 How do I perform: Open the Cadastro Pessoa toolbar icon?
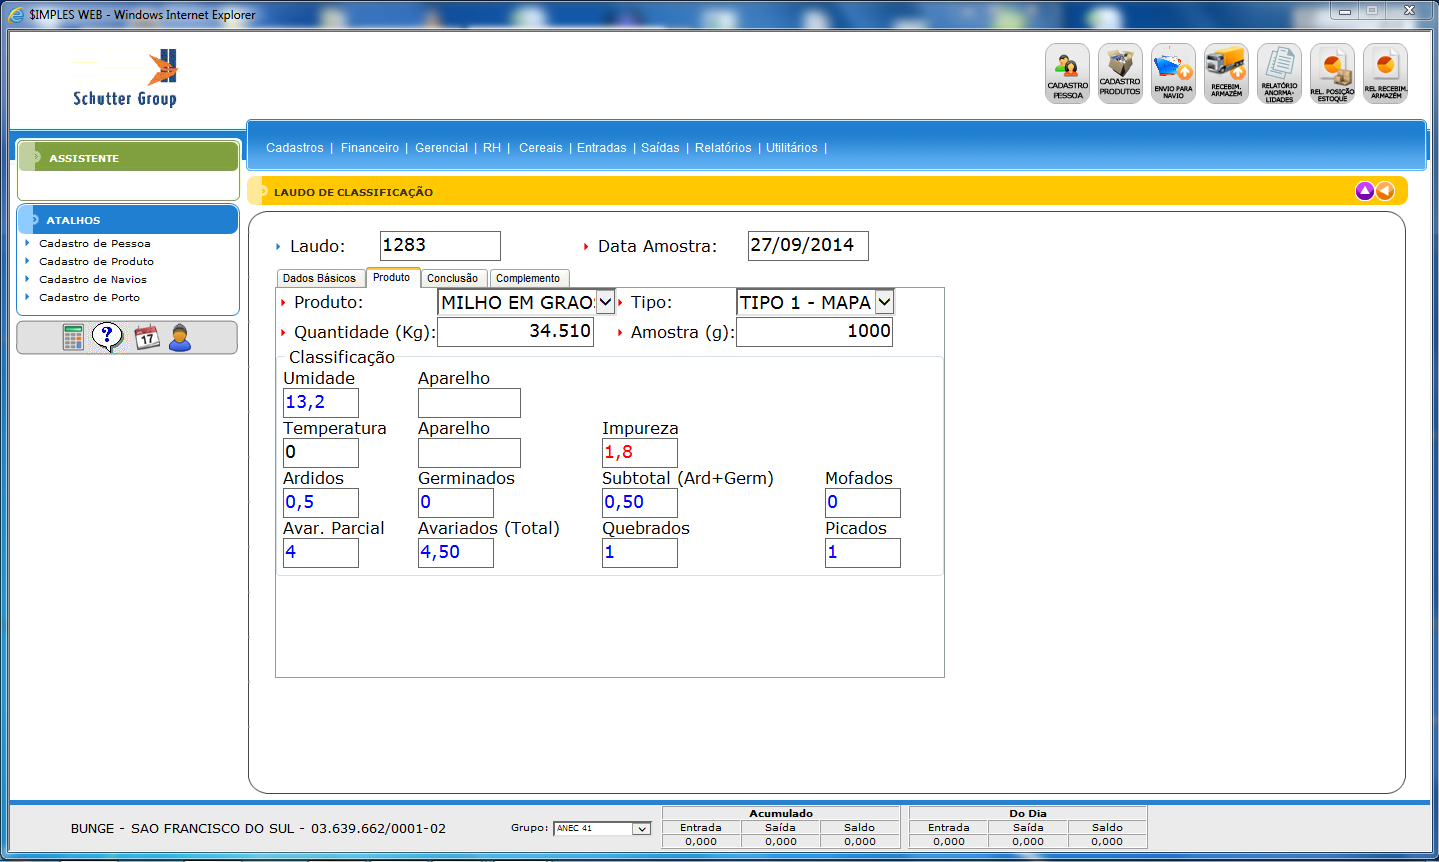pos(1067,73)
